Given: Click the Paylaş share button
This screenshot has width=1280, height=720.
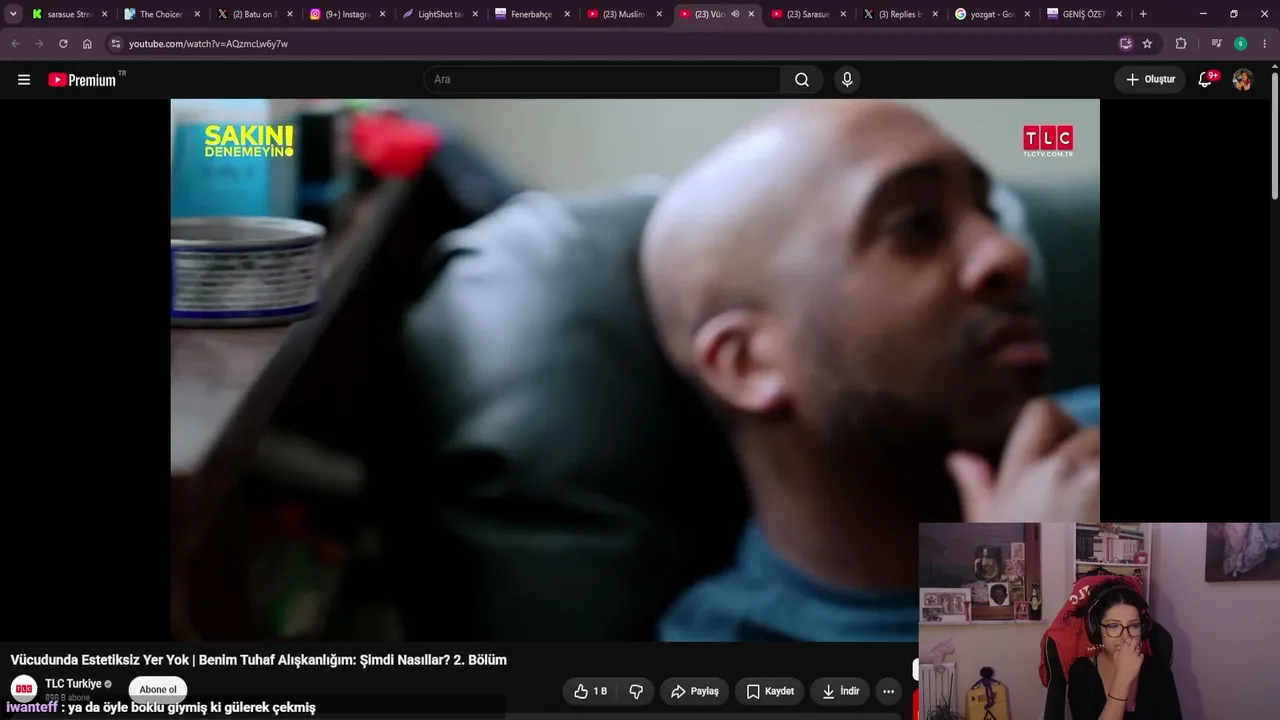Looking at the screenshot, I should click(x=695, y=691).
